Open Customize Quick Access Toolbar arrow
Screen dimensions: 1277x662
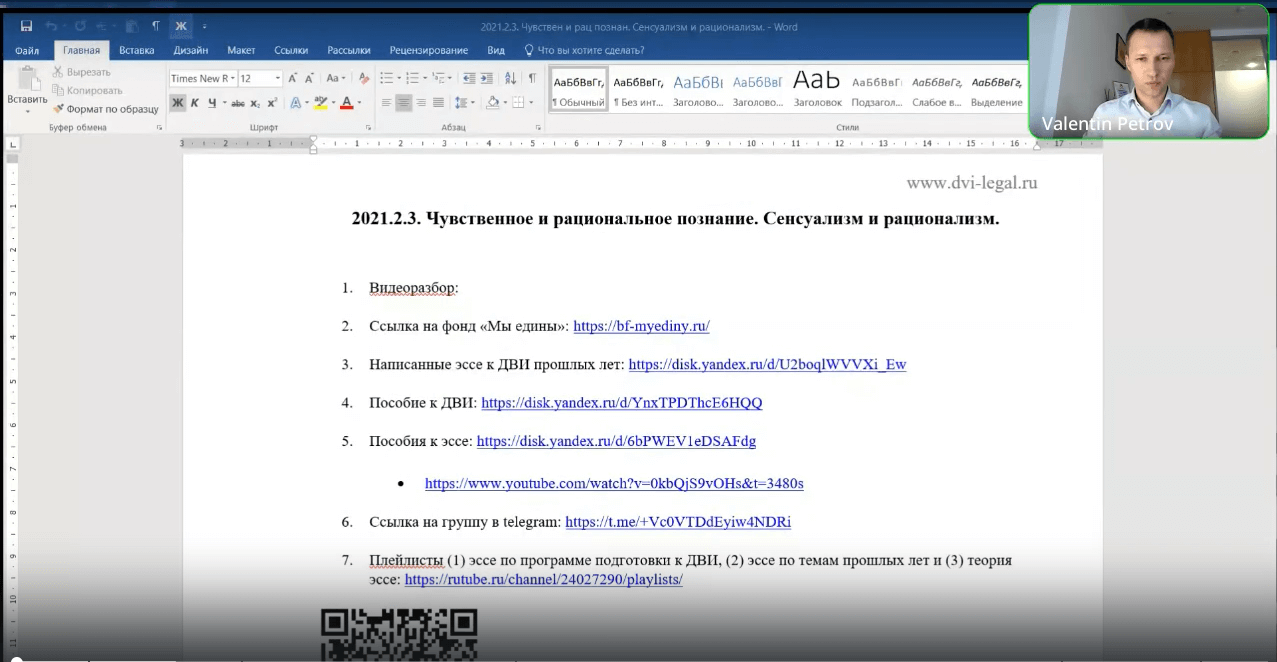pyautogui.click(x=205, y=26)
